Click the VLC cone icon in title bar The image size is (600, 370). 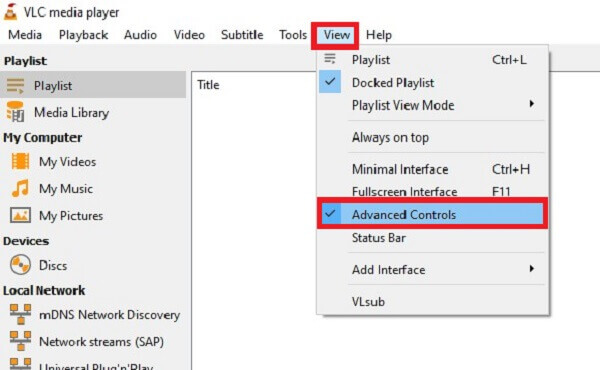10,11
